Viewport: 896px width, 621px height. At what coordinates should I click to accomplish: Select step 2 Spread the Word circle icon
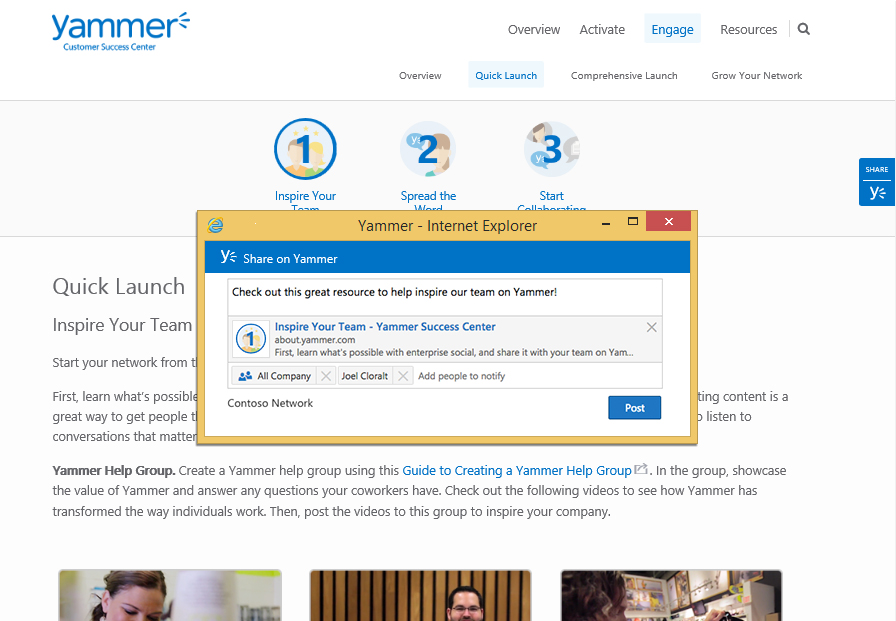(x=428, y=149)
